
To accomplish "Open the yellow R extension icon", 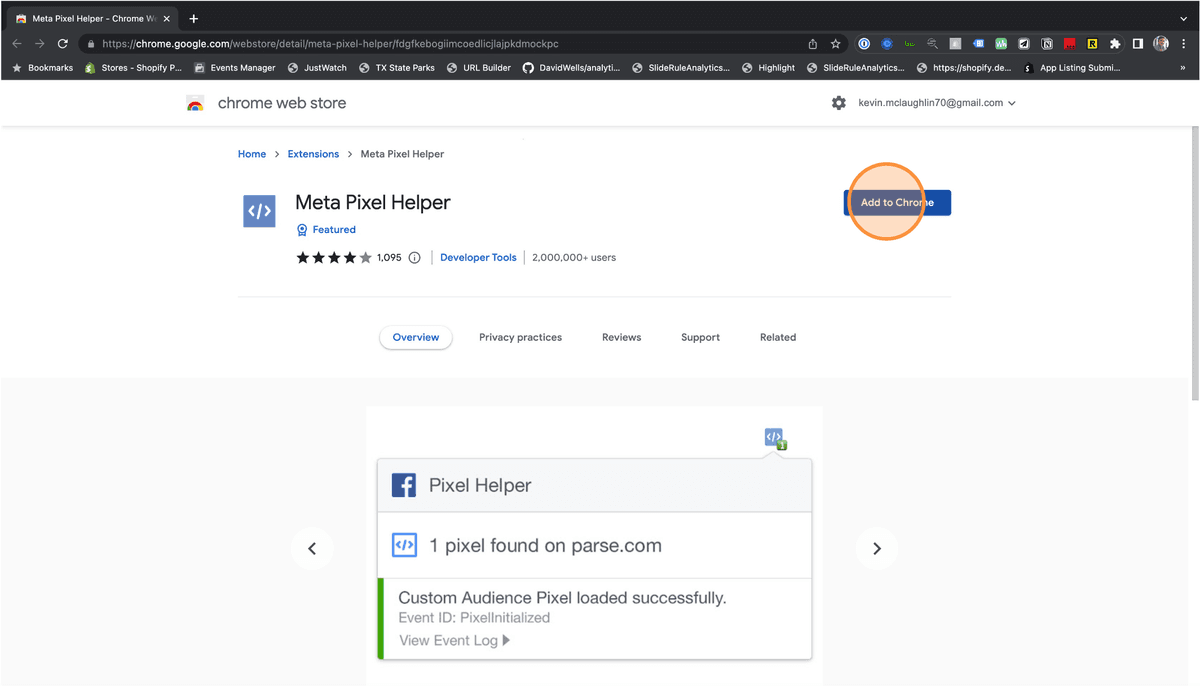I will (1092, 44).
